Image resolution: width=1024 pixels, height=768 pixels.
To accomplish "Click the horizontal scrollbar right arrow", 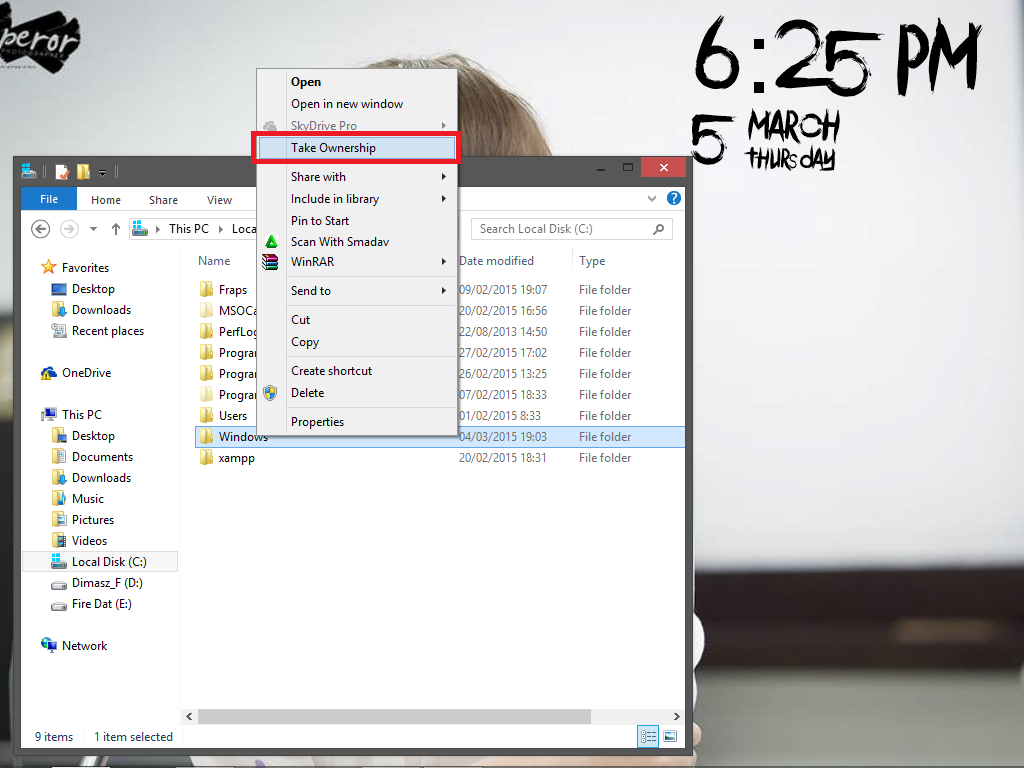I will click(x=677, y=716).
